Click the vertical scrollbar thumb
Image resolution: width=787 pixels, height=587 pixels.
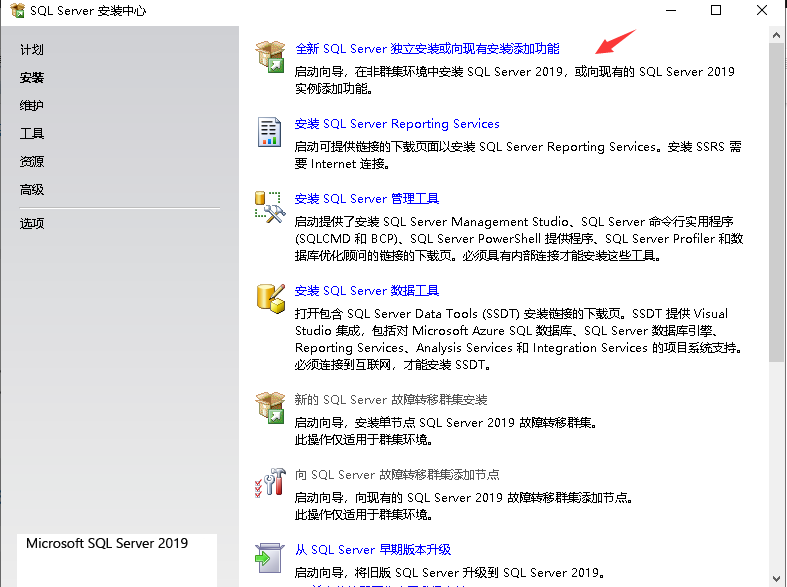click(776, 202)
